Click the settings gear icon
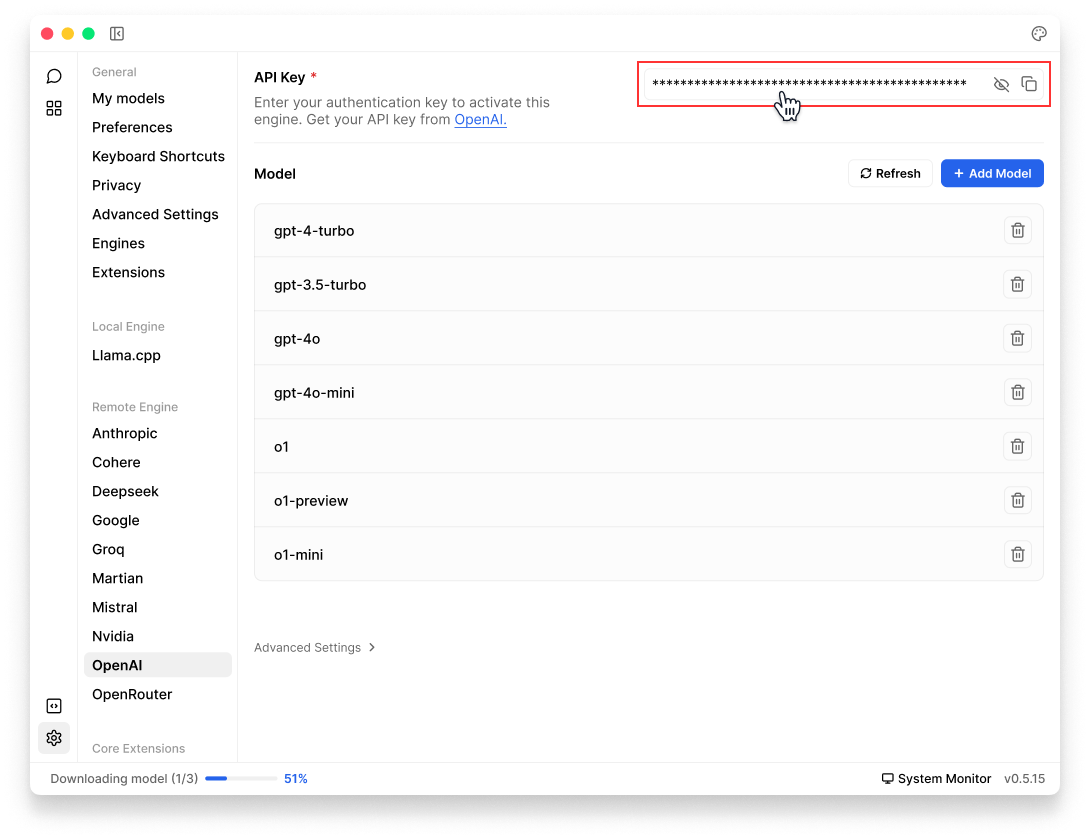 pyautogui.click(x=54, y=738)
